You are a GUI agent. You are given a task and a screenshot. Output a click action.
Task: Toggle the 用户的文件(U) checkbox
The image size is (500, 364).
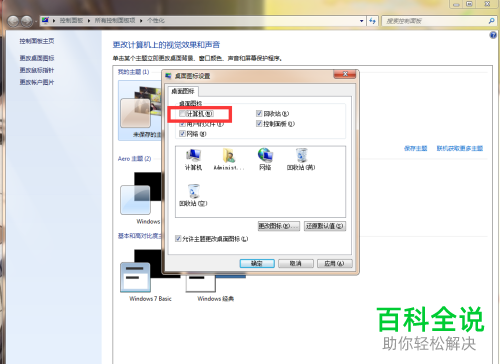pyautogui.click(x=182, y=124)
